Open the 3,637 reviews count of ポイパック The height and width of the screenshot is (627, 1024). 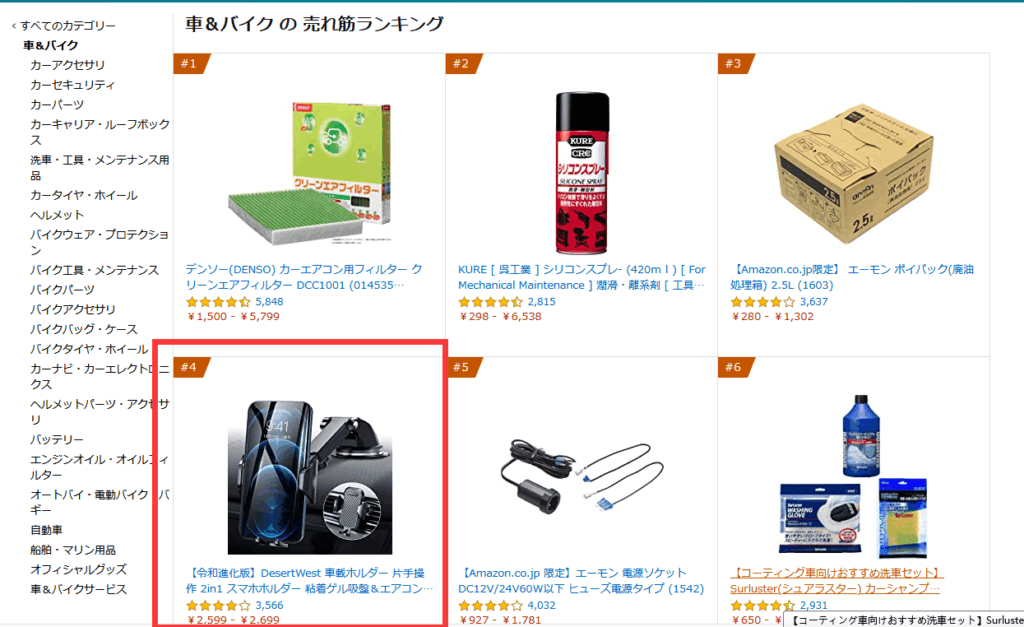click(x=814, y=302)
